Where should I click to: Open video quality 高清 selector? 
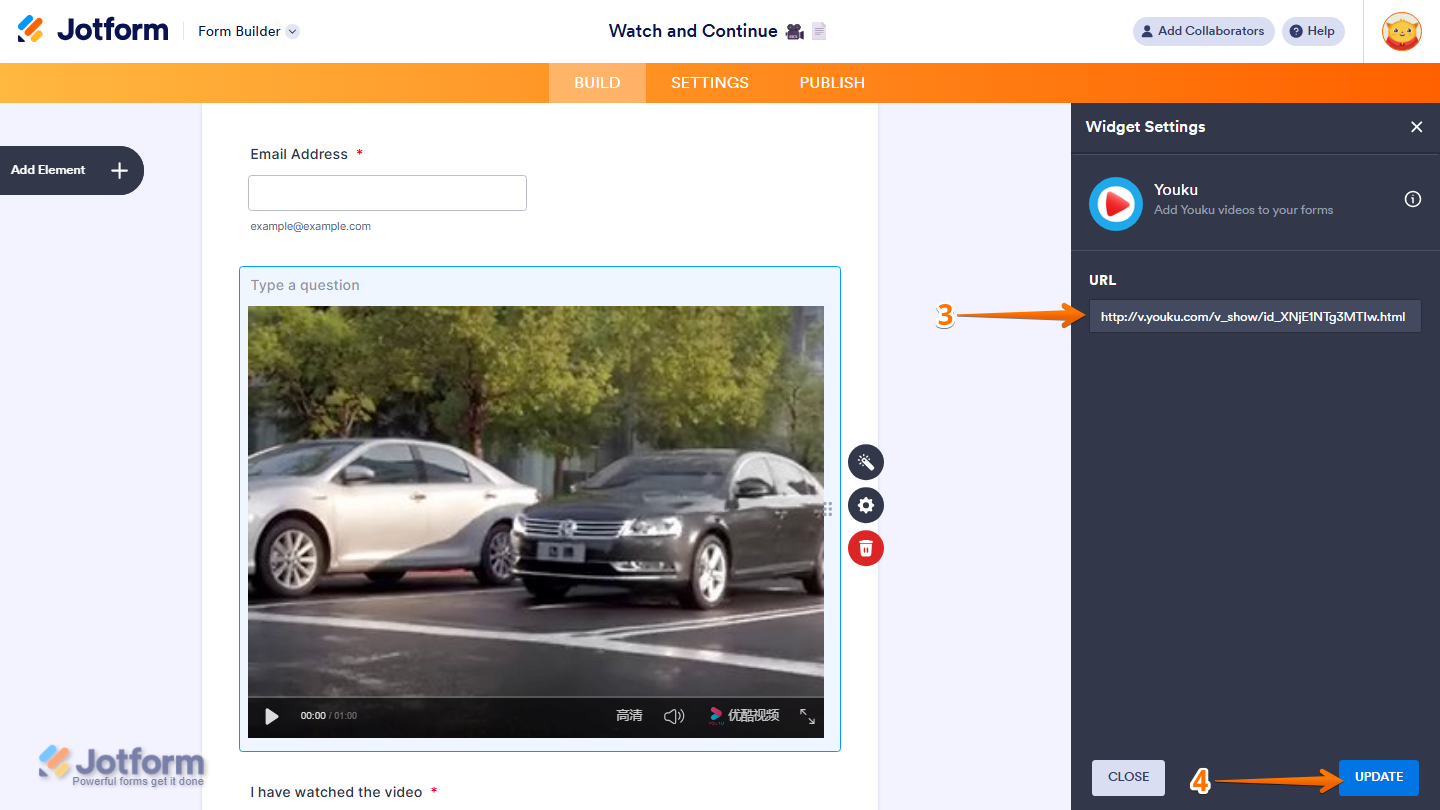(629, 716)
